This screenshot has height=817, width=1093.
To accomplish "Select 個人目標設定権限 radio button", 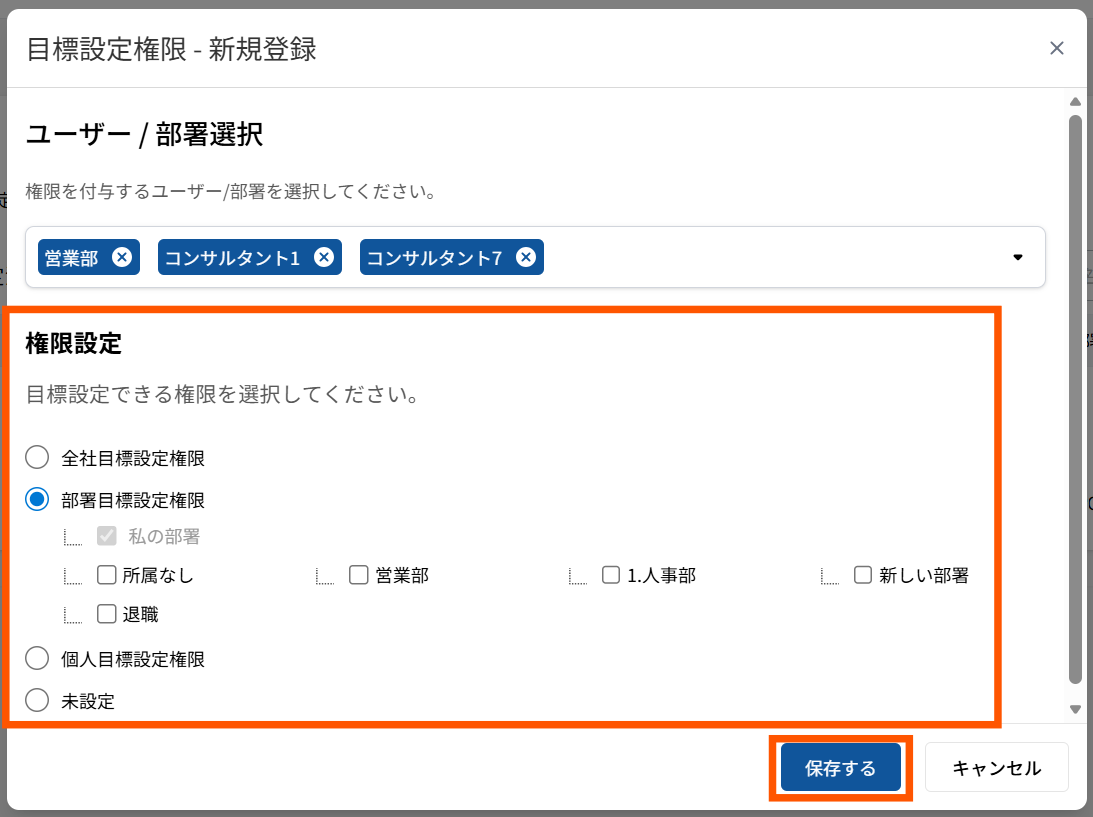I will (x=37, y=658).
